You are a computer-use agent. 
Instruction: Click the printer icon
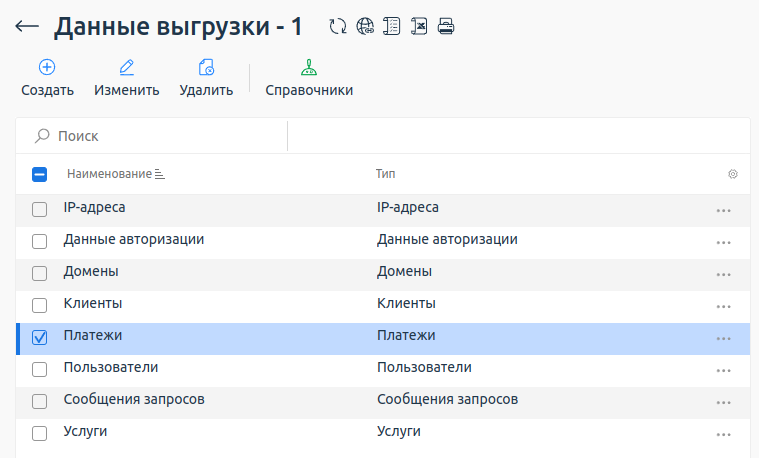tap(446, 27)
